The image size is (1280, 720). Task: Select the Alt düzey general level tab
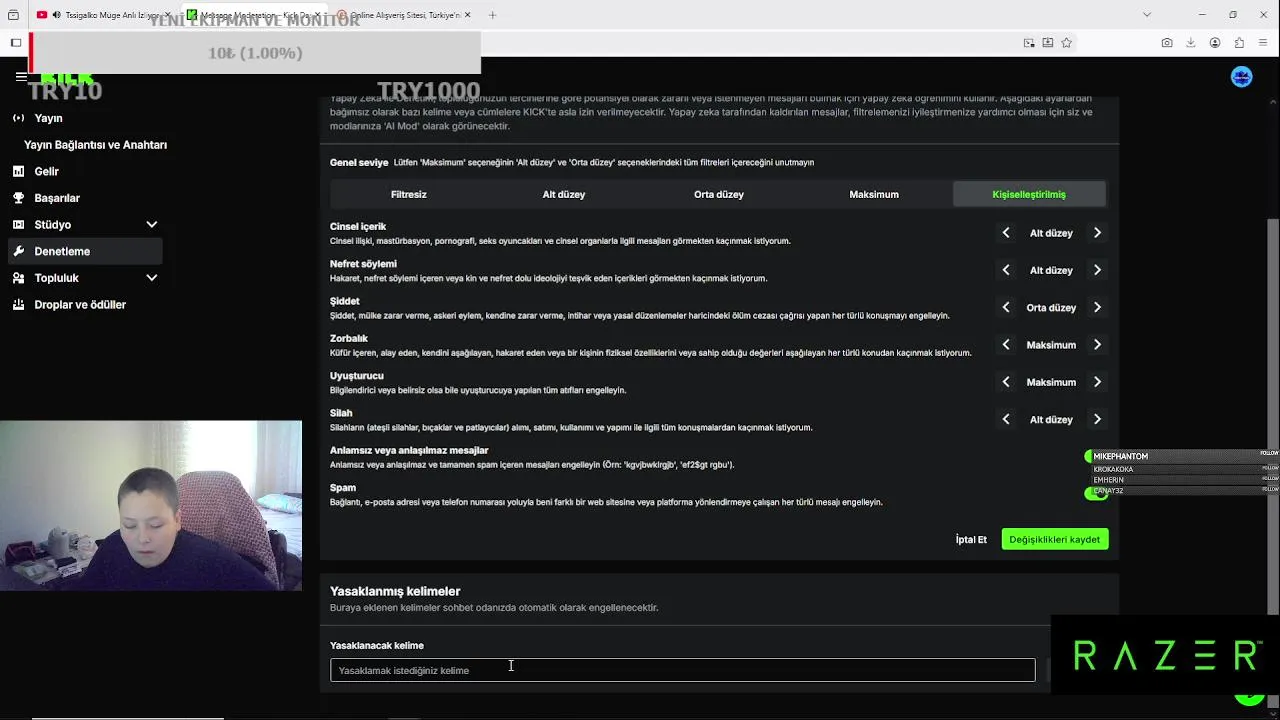[564, 194]
